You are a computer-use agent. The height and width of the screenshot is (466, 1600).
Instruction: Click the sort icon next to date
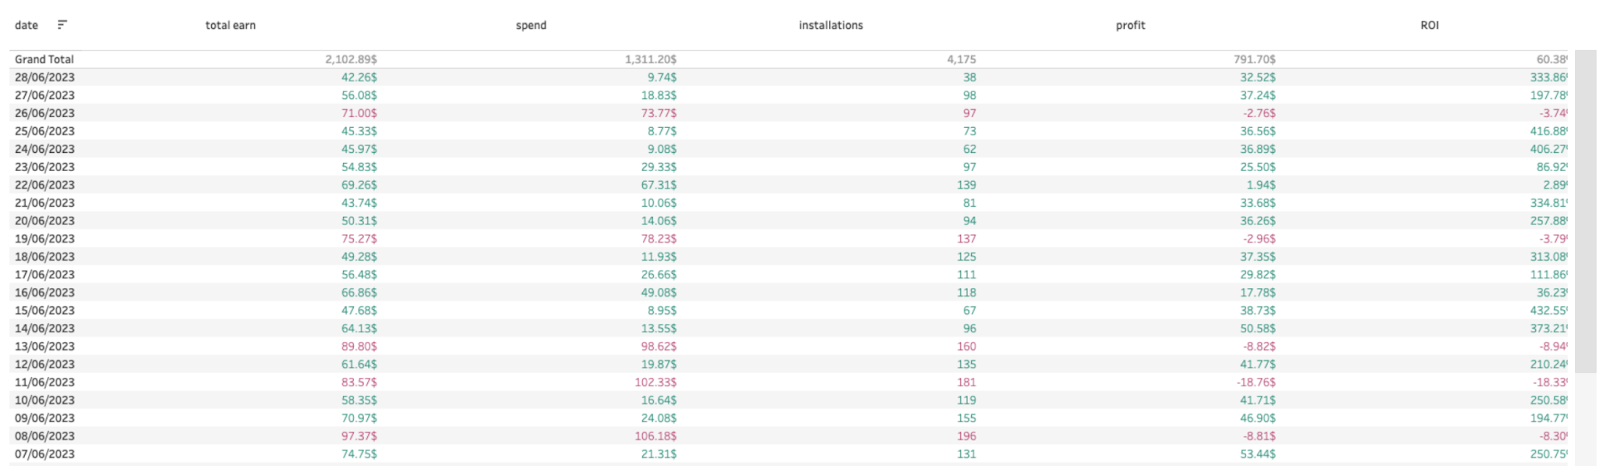pos(62,25)
